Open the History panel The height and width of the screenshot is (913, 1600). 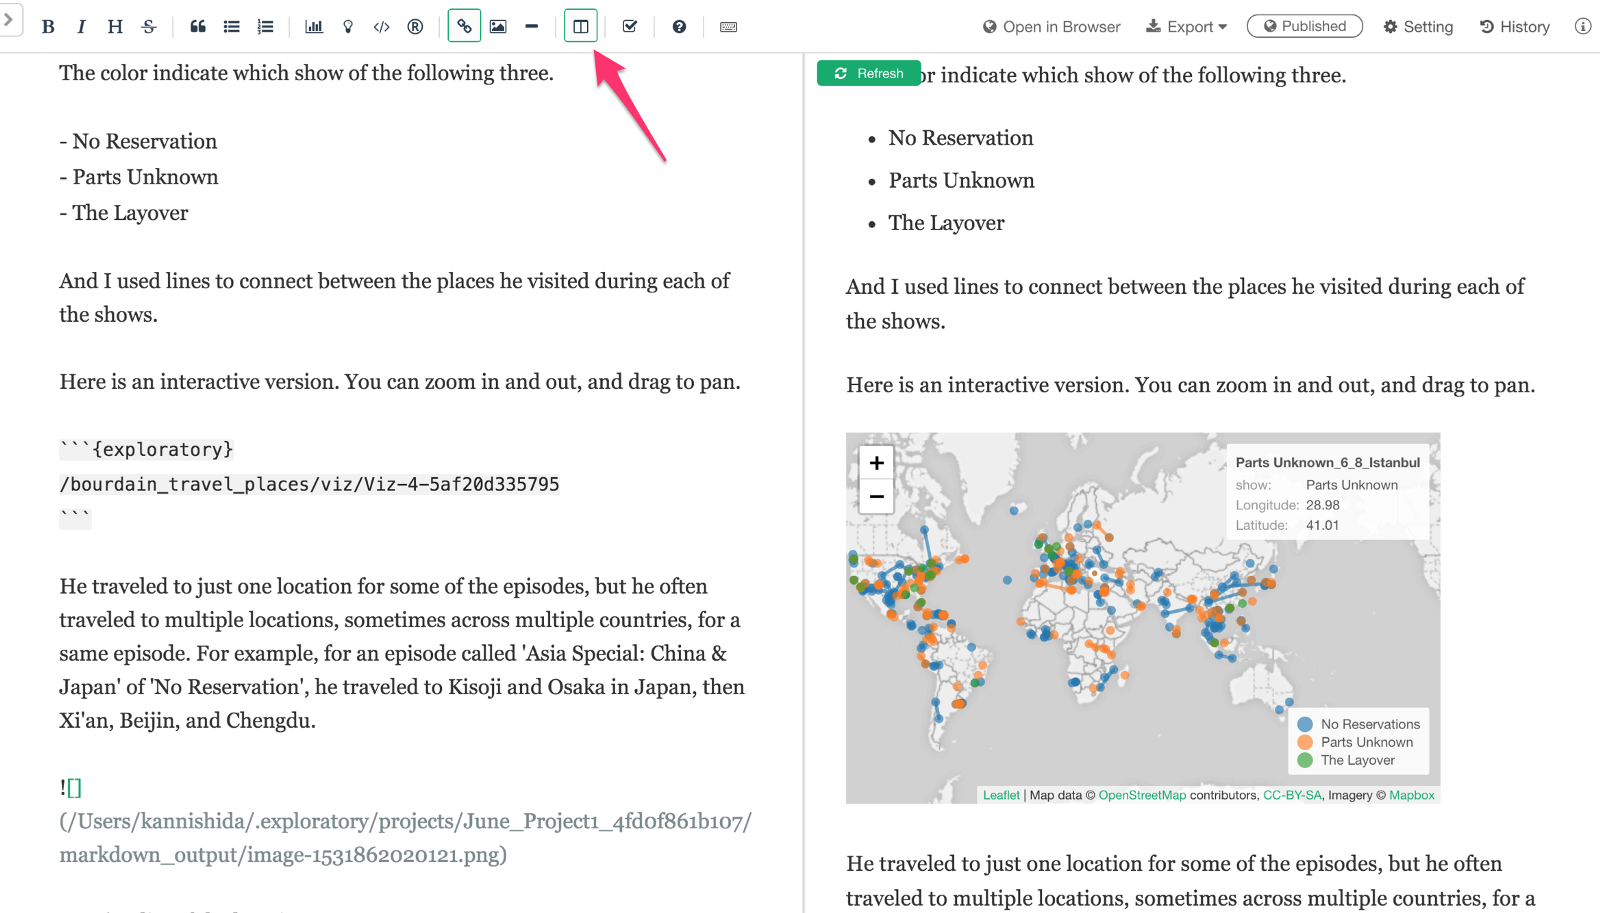tap(1515, 27)
